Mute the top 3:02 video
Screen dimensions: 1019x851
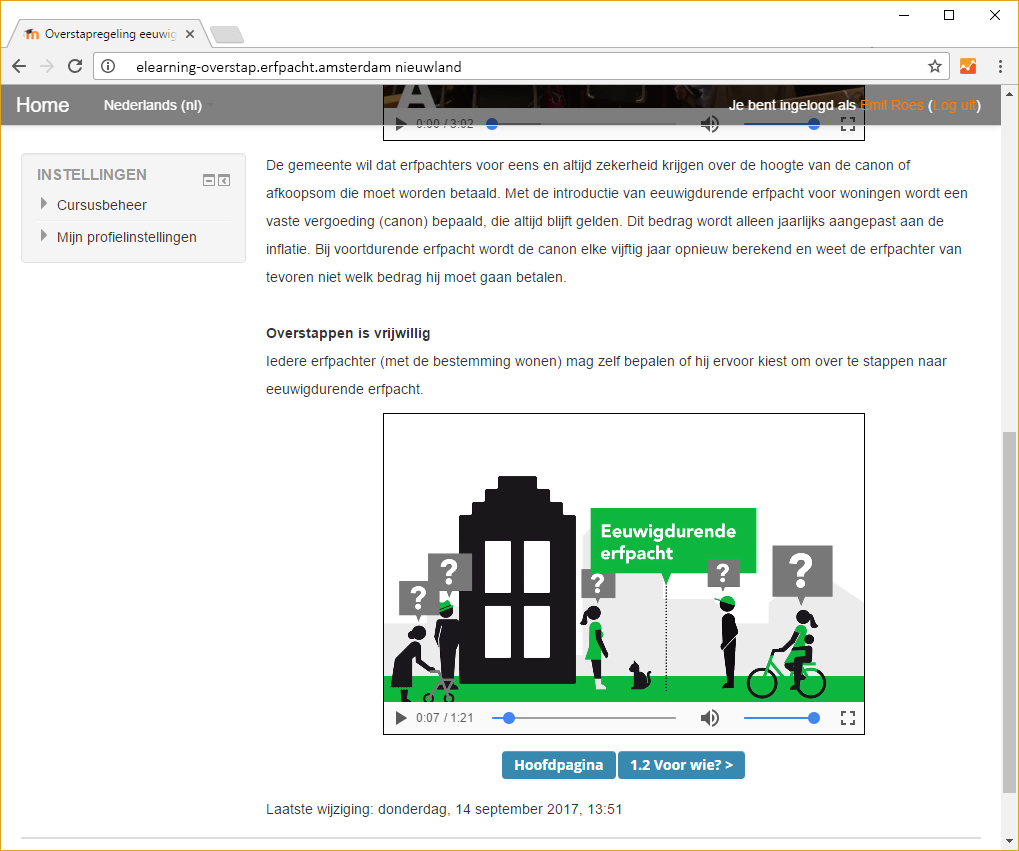click(x=710, y=124)
